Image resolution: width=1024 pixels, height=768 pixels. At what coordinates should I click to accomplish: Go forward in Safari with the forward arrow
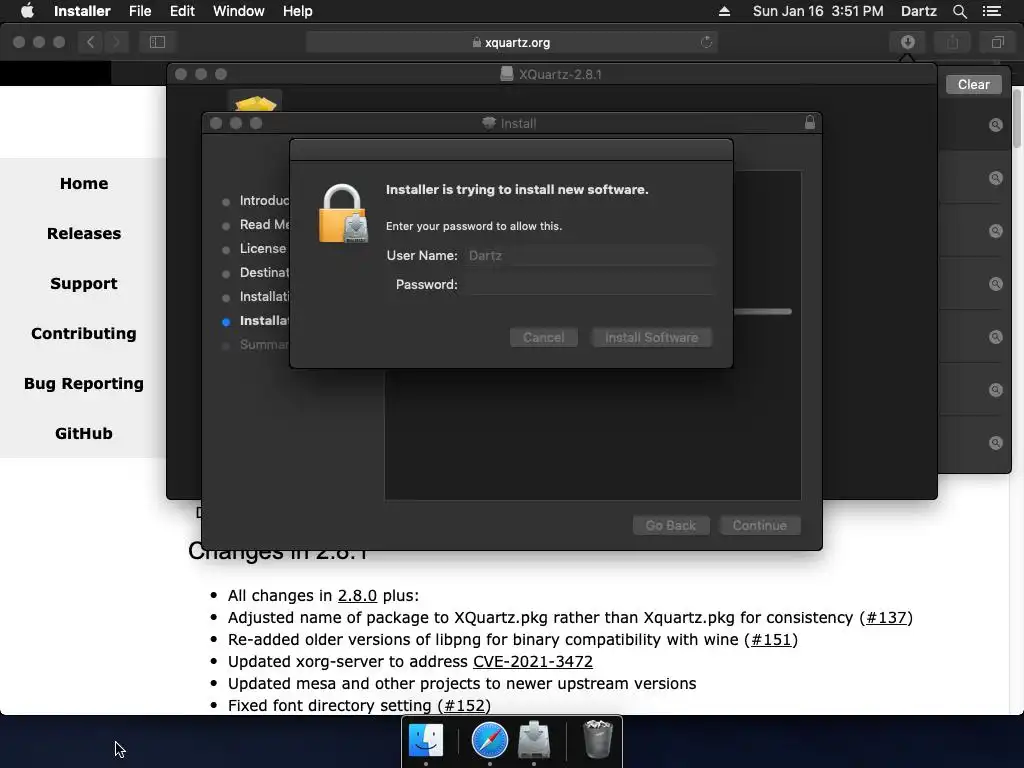coord(116,42)
